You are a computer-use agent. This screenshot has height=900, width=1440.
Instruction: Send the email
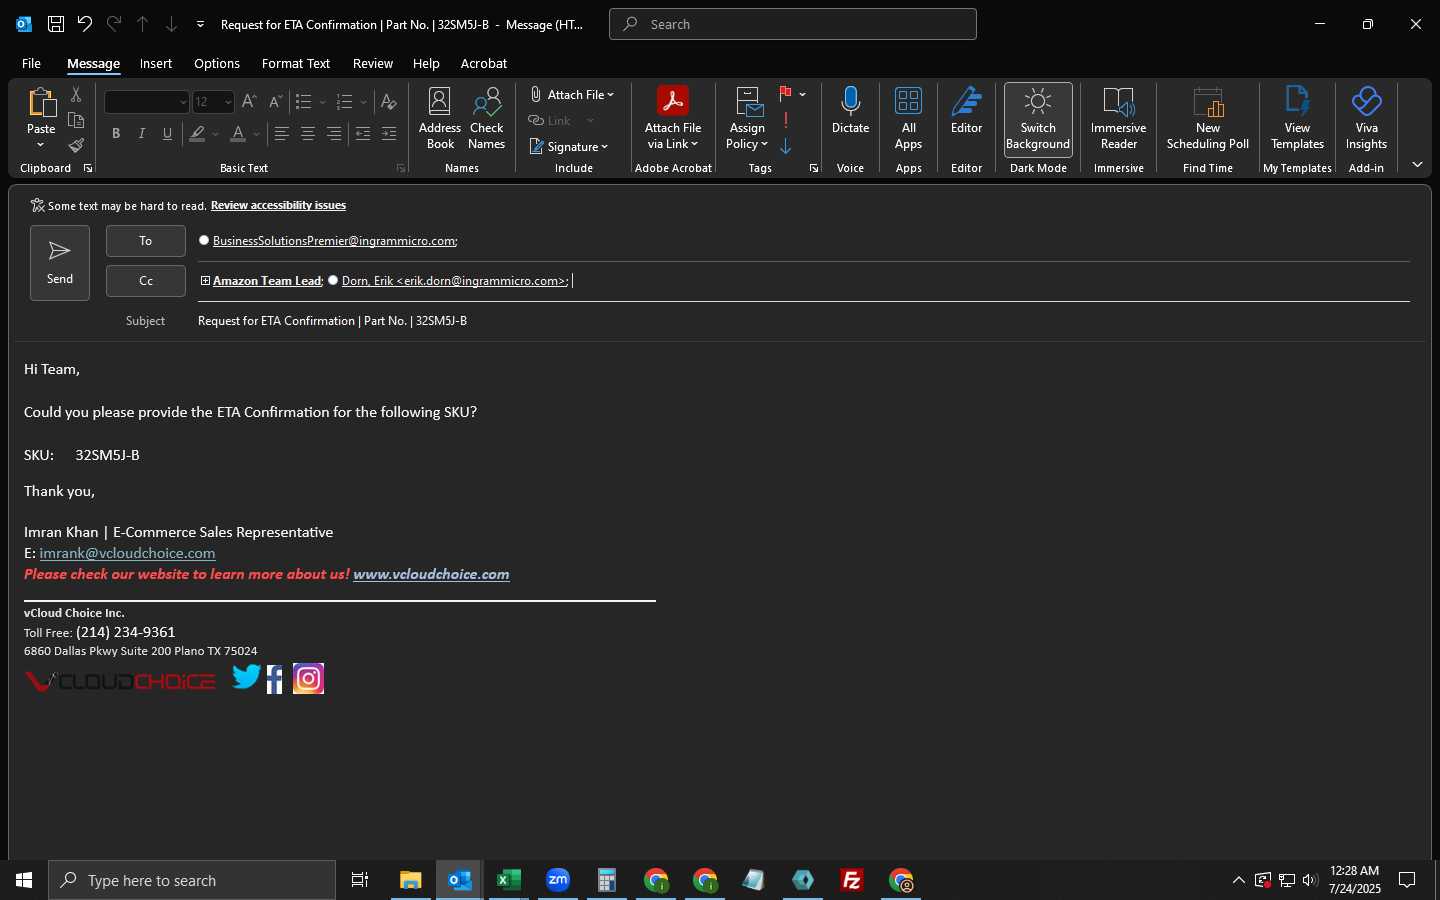(x=60, y=263)
